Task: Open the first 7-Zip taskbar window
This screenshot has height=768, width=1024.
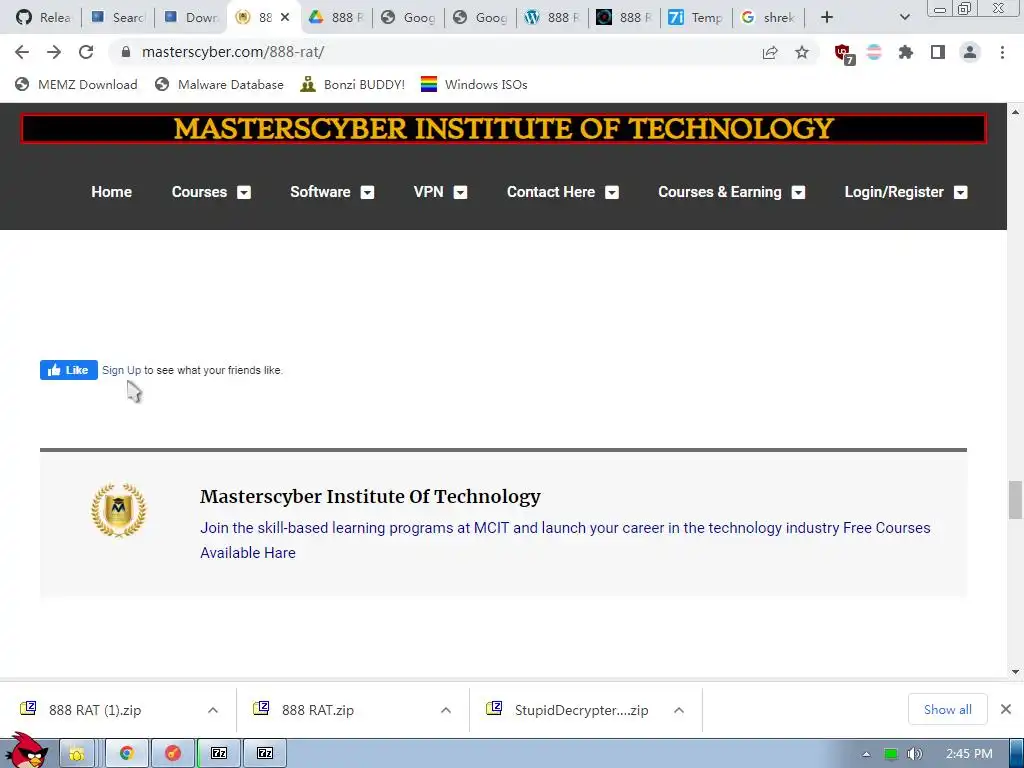Action: [x=219, y=754]
